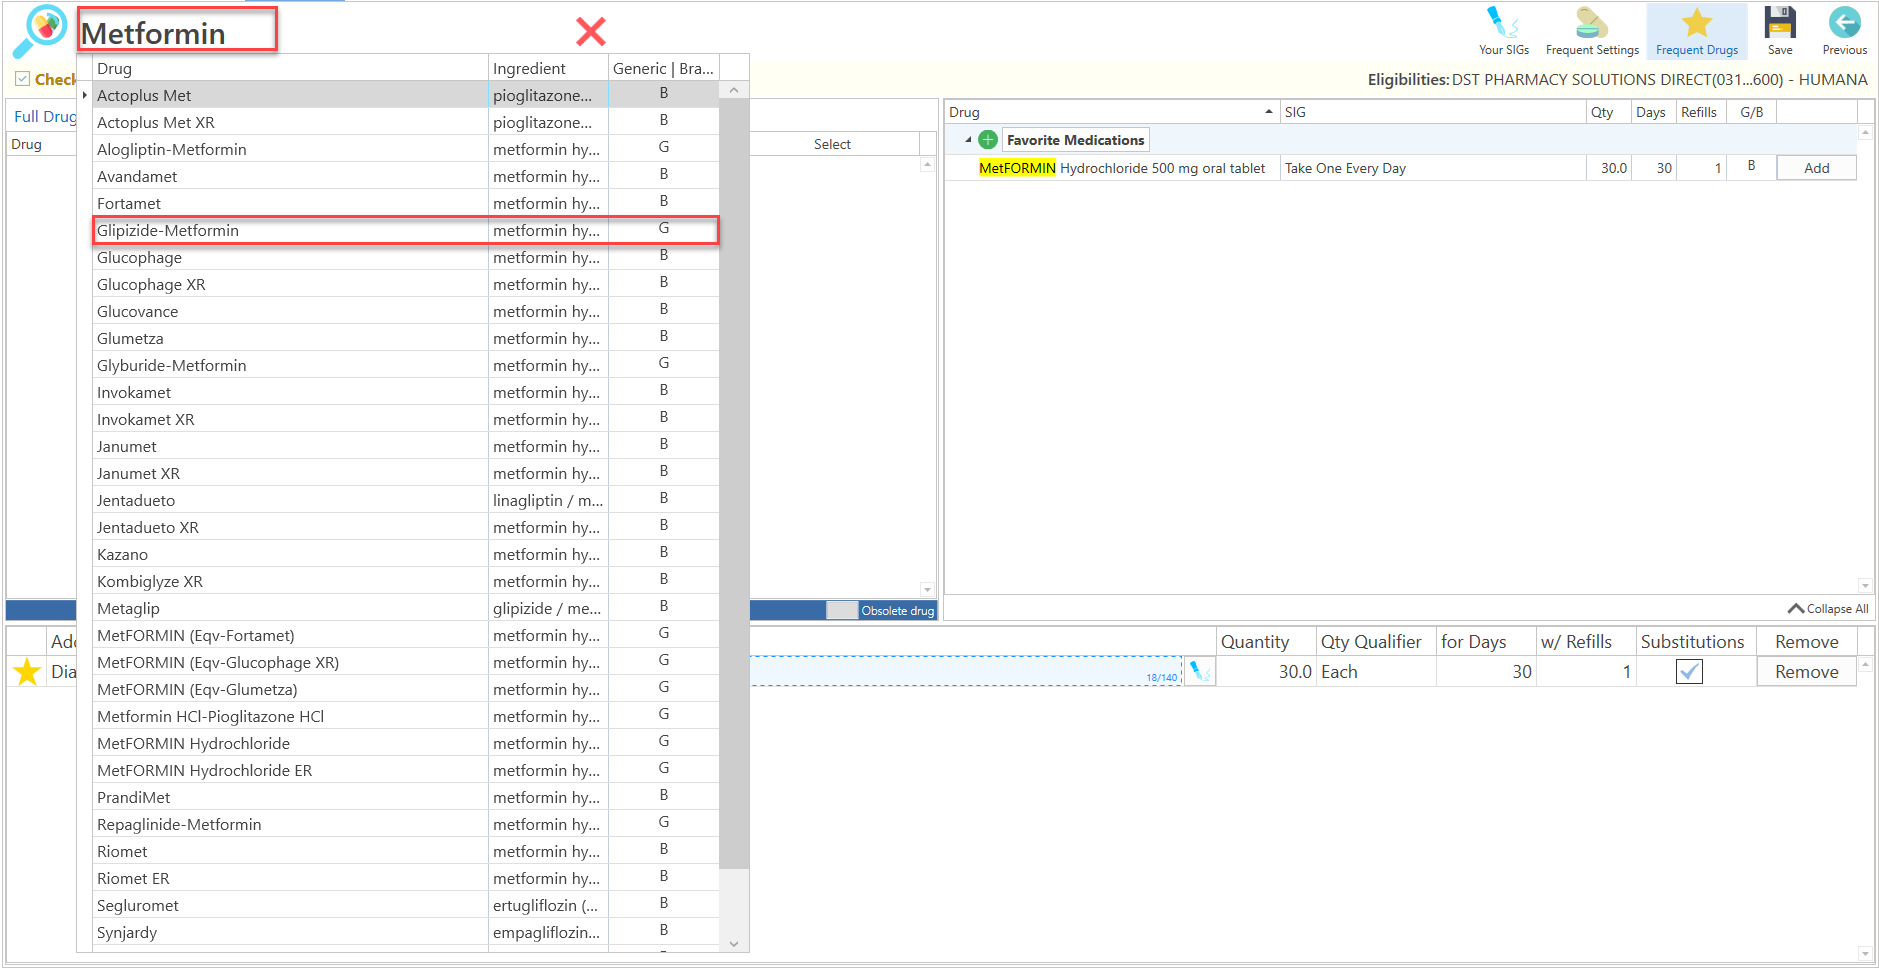
Task: Sort by Drug column arrow in favorites
Action: click(x=1269, y=112)
